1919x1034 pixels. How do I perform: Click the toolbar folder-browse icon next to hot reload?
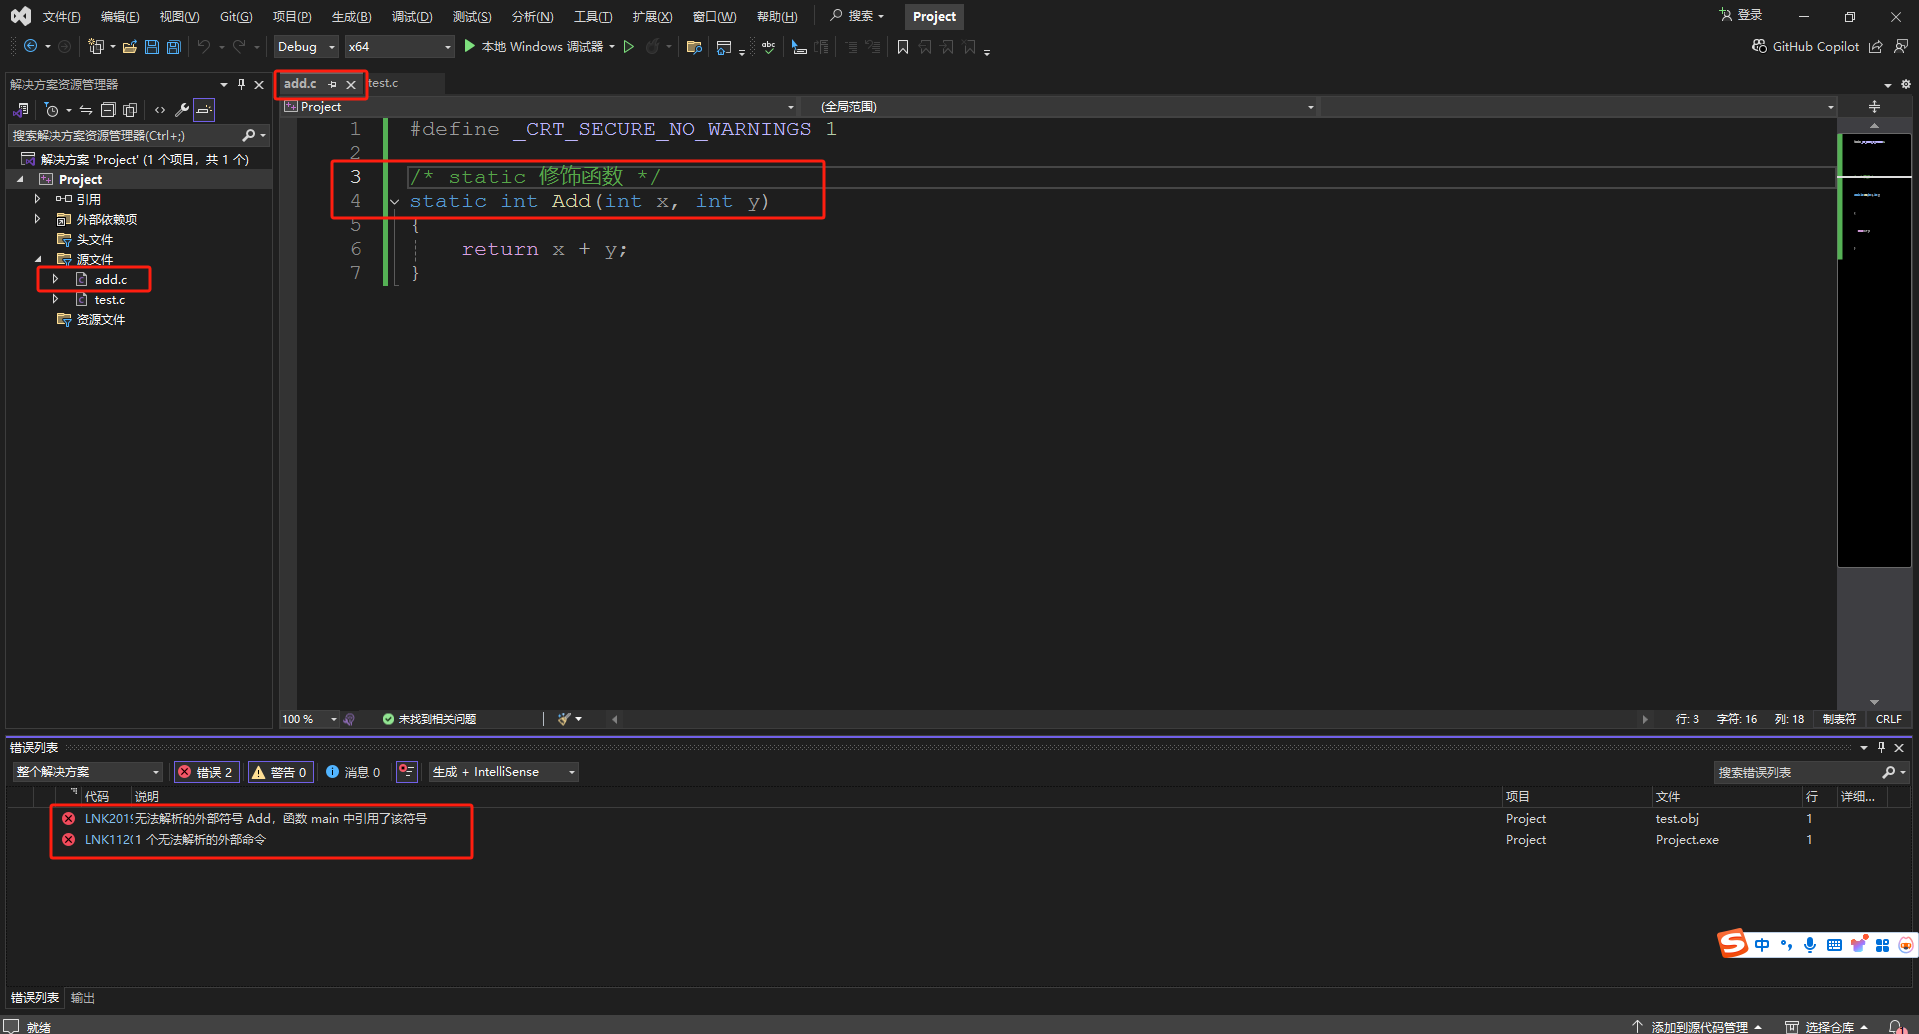coord(694,46)
